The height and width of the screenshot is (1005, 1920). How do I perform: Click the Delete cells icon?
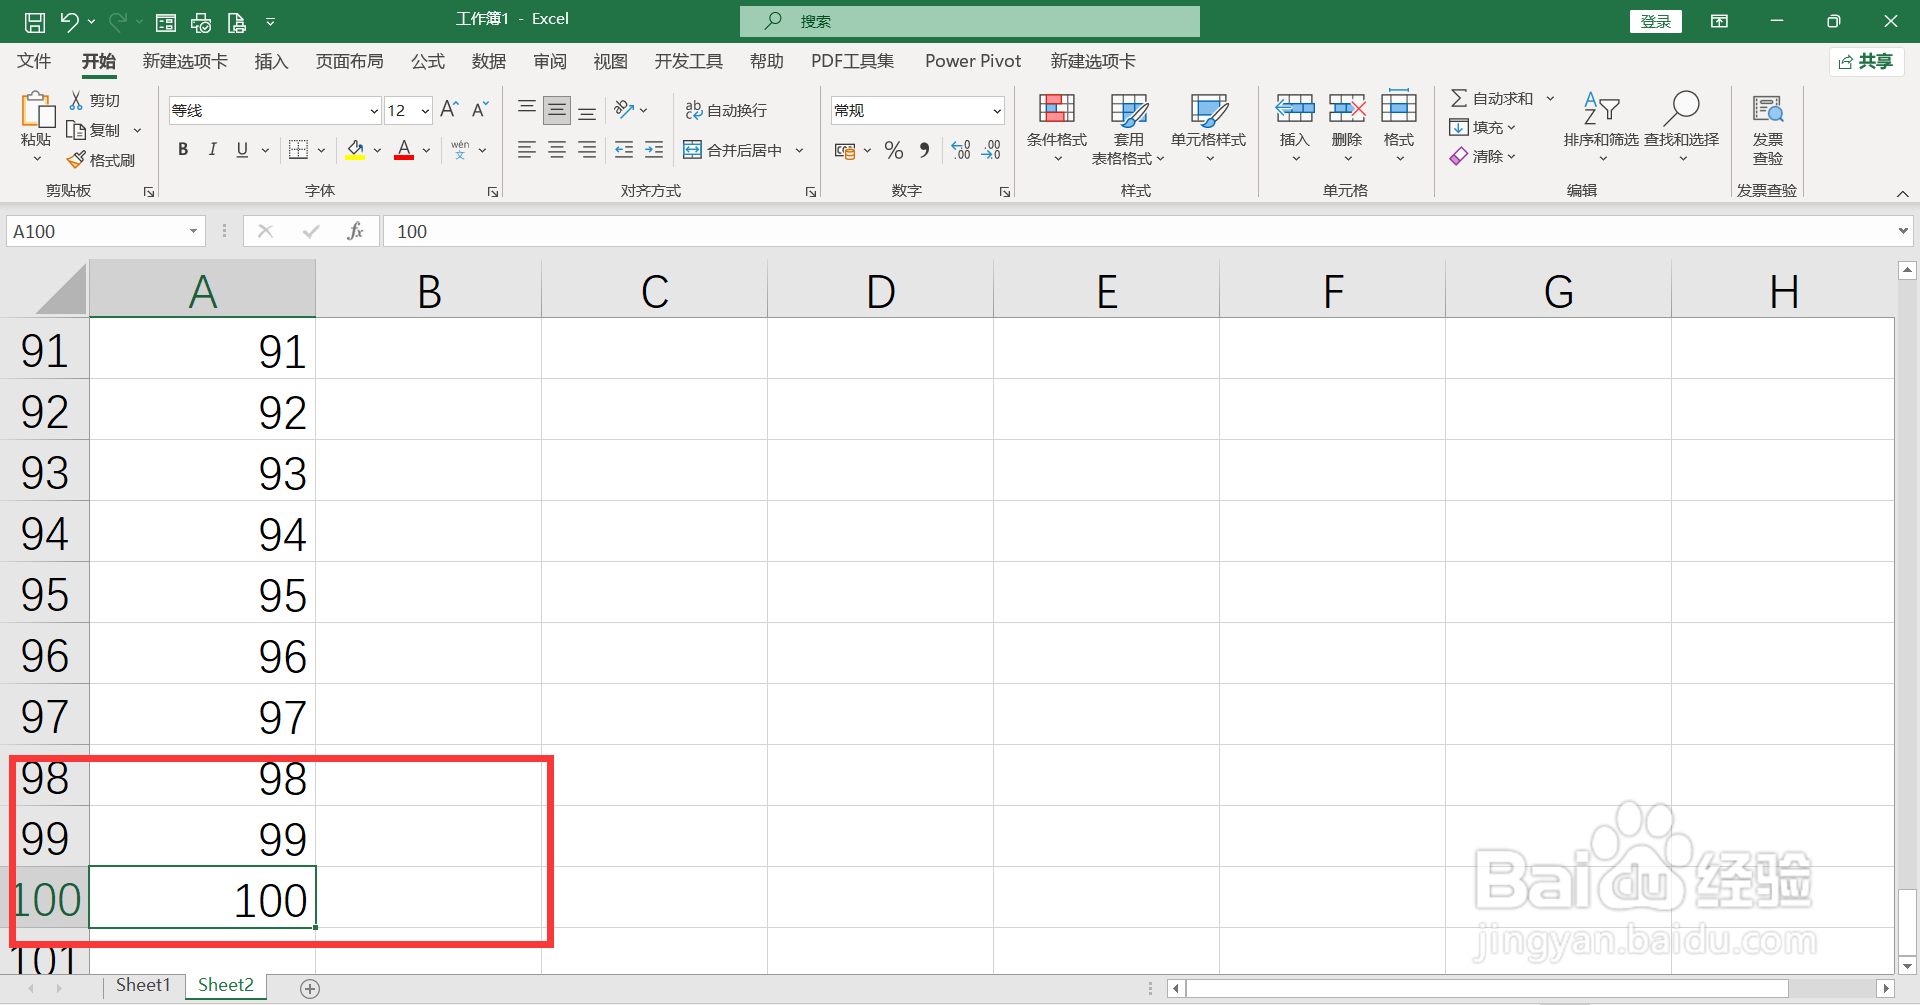[x=1347, y=108]
